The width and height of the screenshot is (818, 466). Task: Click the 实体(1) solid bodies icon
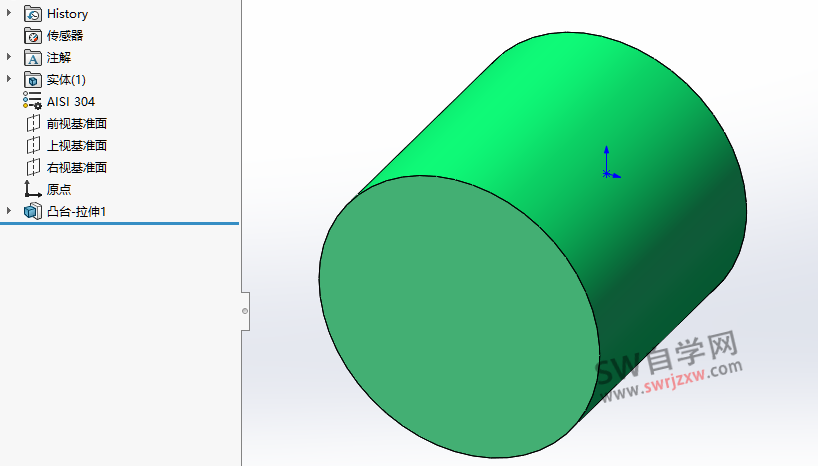[x=33, y=80]
